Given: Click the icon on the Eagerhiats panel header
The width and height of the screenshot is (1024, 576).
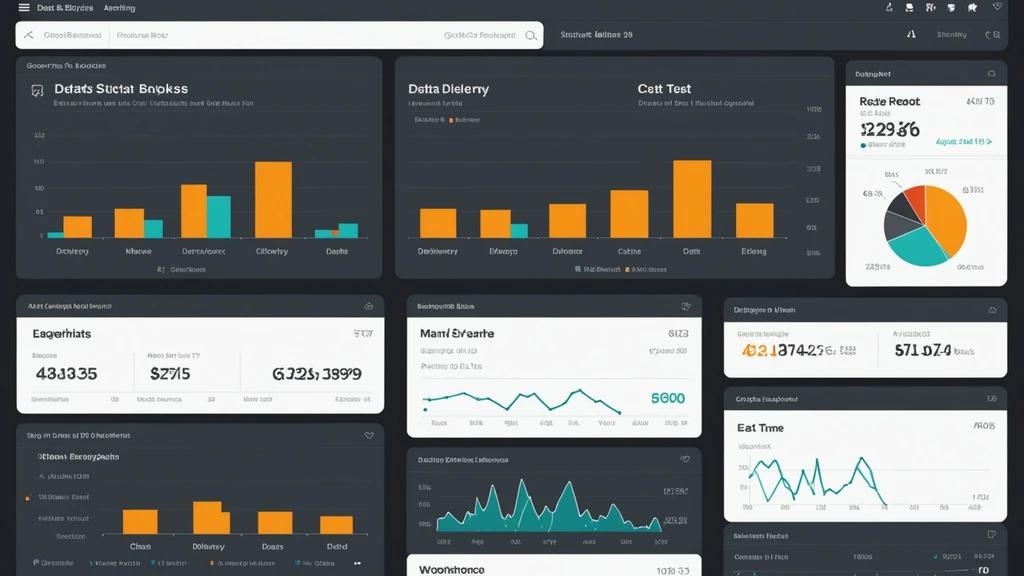Looking at the screenshot, I should coord(369,306).
